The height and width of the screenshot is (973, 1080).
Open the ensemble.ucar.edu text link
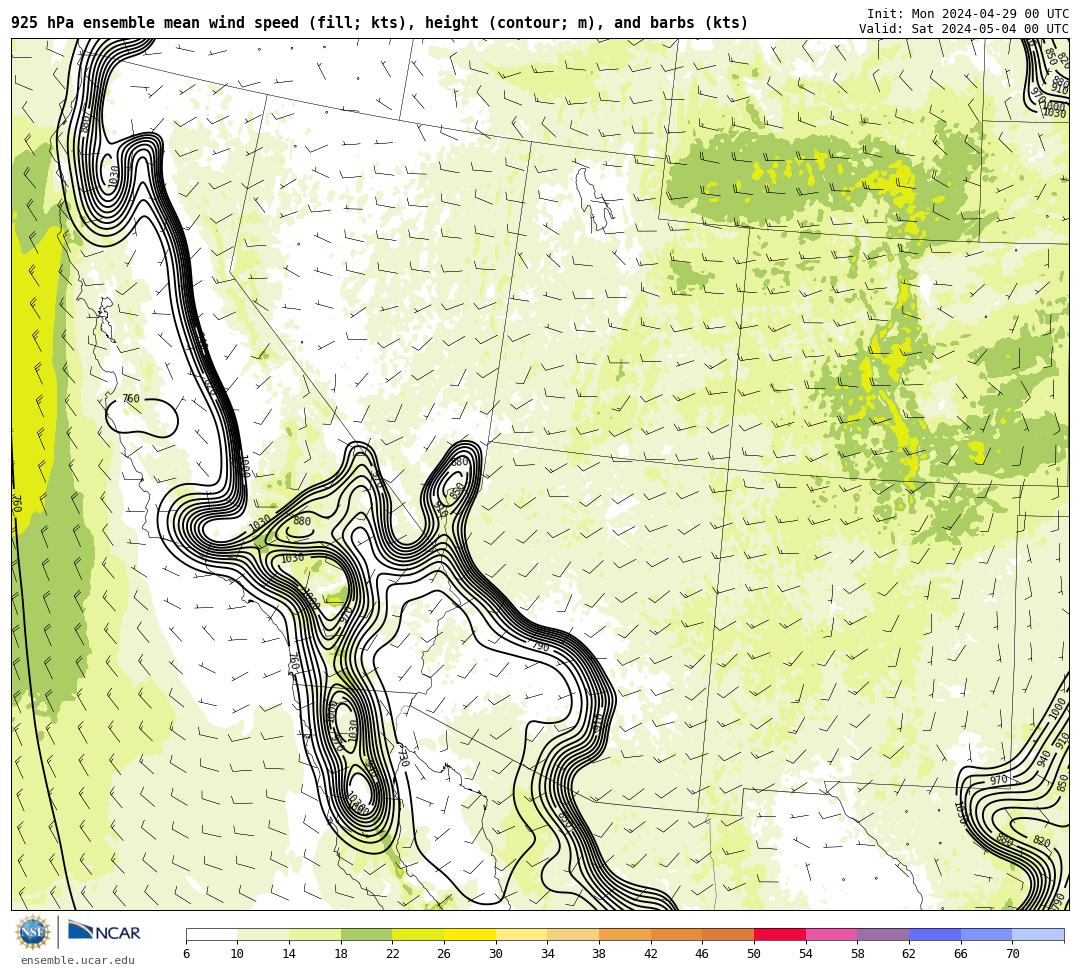(78, 960)
